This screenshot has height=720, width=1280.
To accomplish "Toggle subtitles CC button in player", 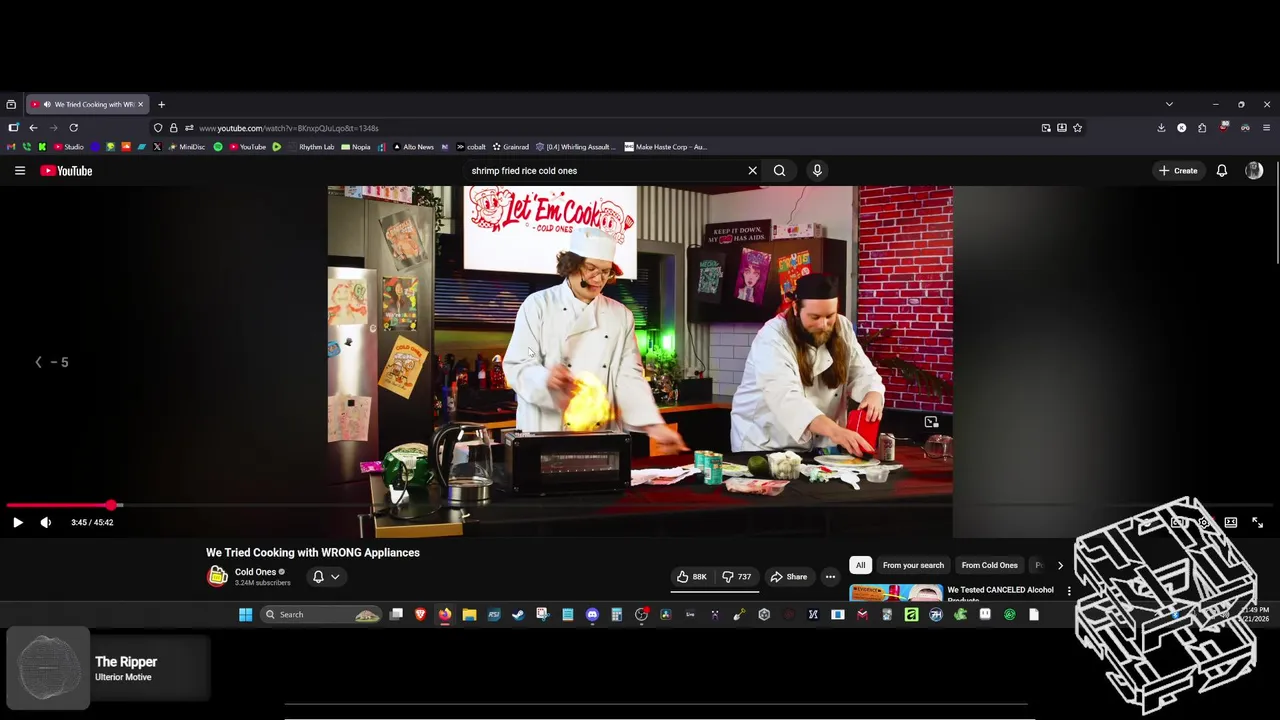I will [1179, 522].
